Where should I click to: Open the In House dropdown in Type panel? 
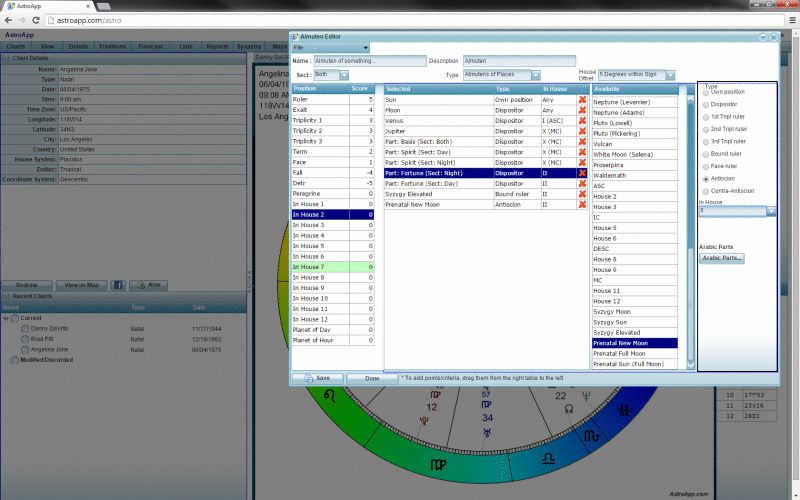771,211
